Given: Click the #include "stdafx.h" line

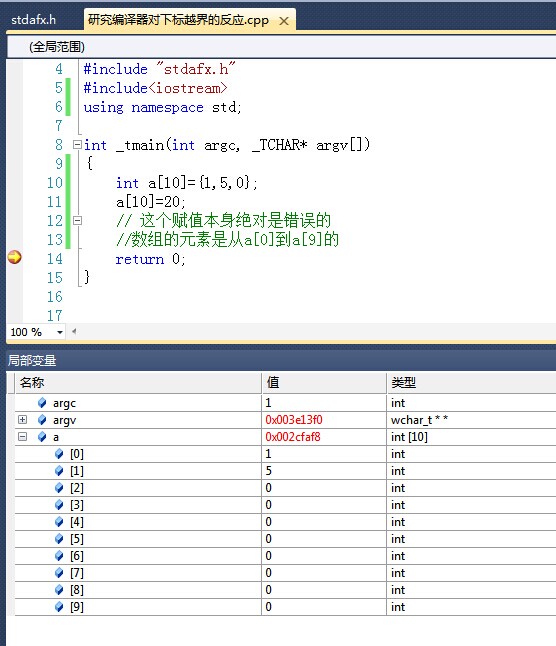Looking at the screenshot, I should pos(159,68).
